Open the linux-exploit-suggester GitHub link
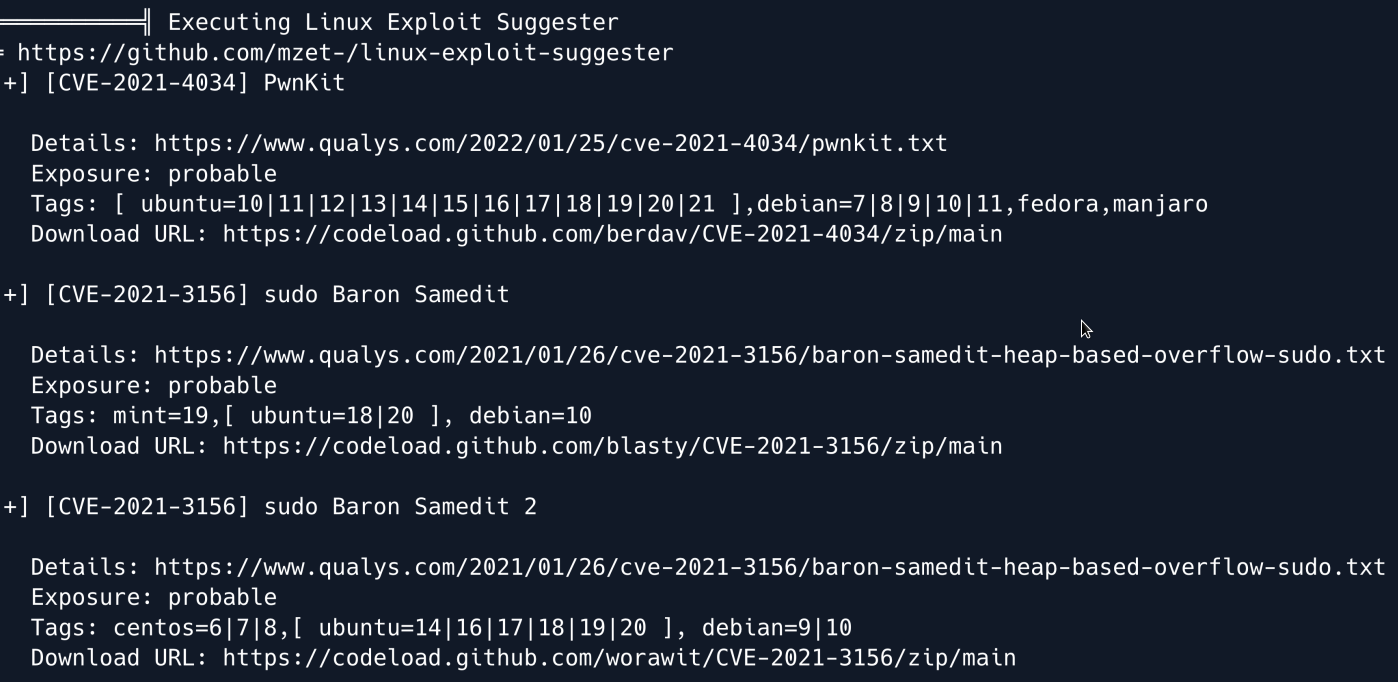The image size is (1398, 682). [x=345, y=53]
